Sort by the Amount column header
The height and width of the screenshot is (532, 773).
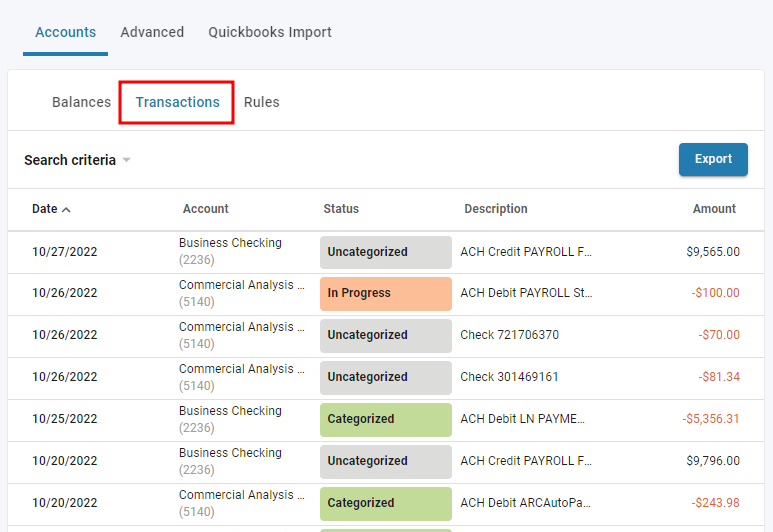click(714, 209)
